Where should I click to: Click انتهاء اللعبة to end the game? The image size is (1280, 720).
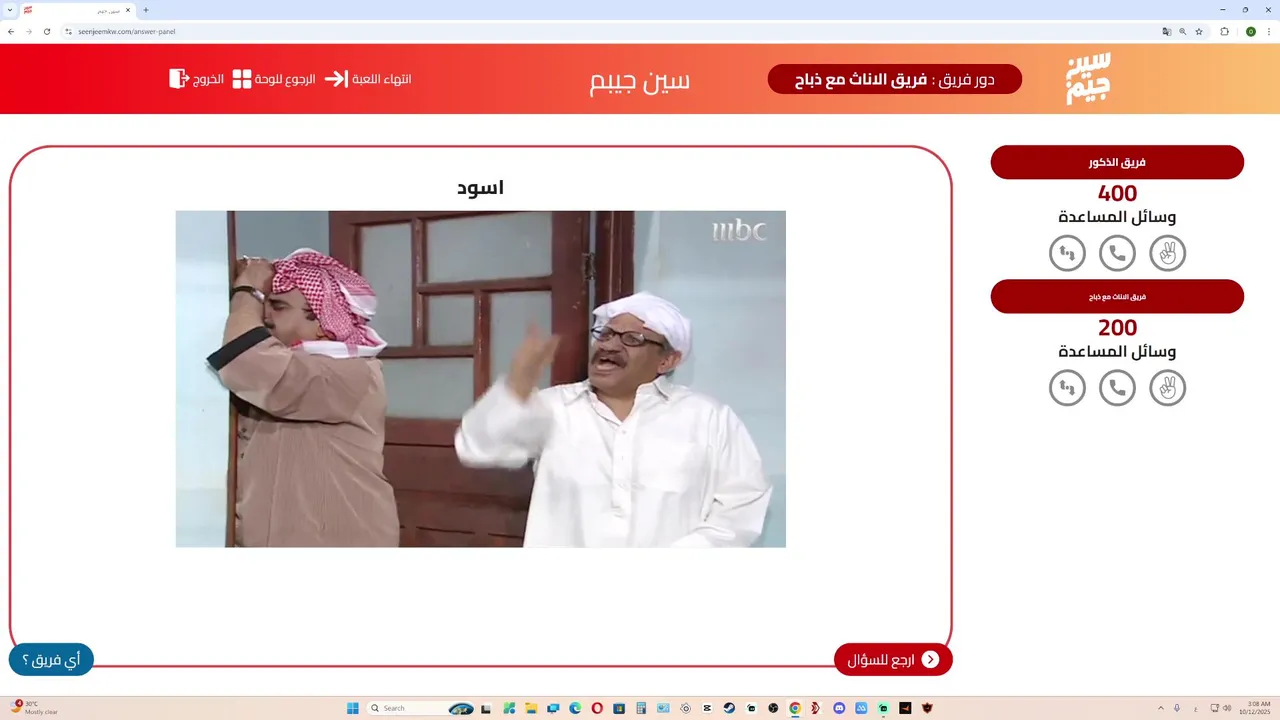[x=368, y=78]
